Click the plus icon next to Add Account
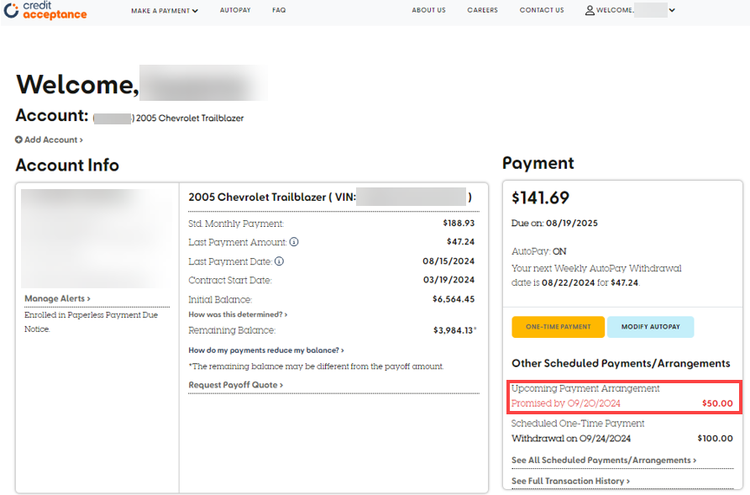750x495 pixels. 19,139
